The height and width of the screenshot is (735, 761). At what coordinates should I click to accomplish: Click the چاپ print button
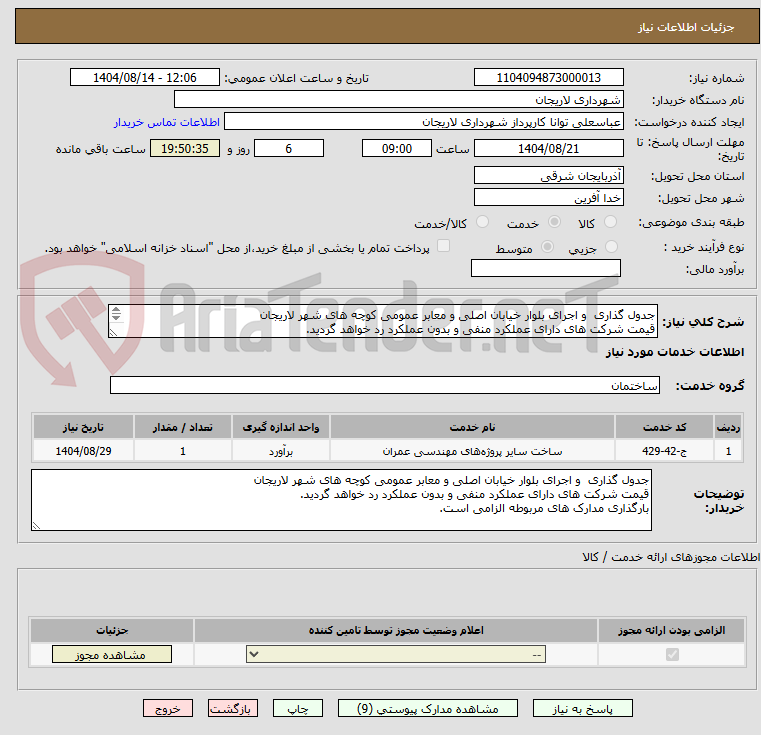(298, 708)
